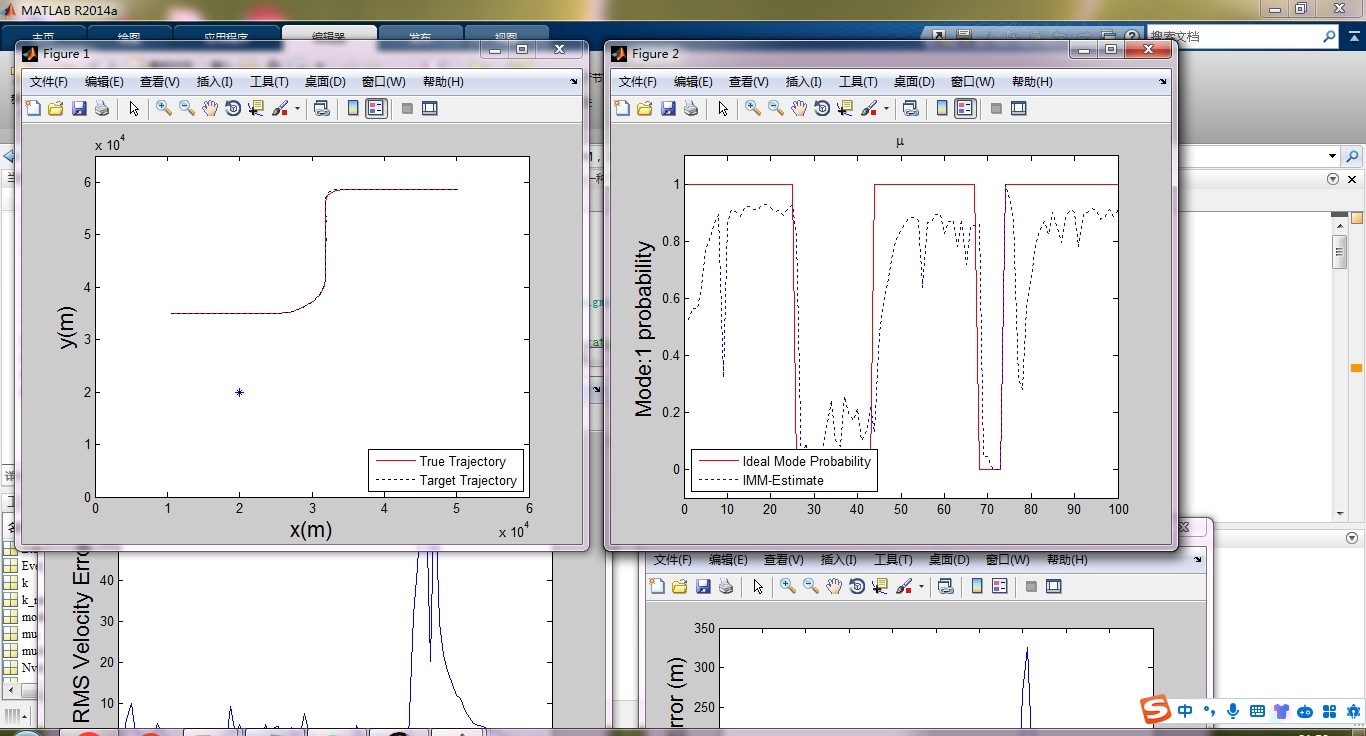Click Sogou soft keyboard icon
Viewport: 1366px width, 736px height.
pyautogui.click(x=1257, y=711)
